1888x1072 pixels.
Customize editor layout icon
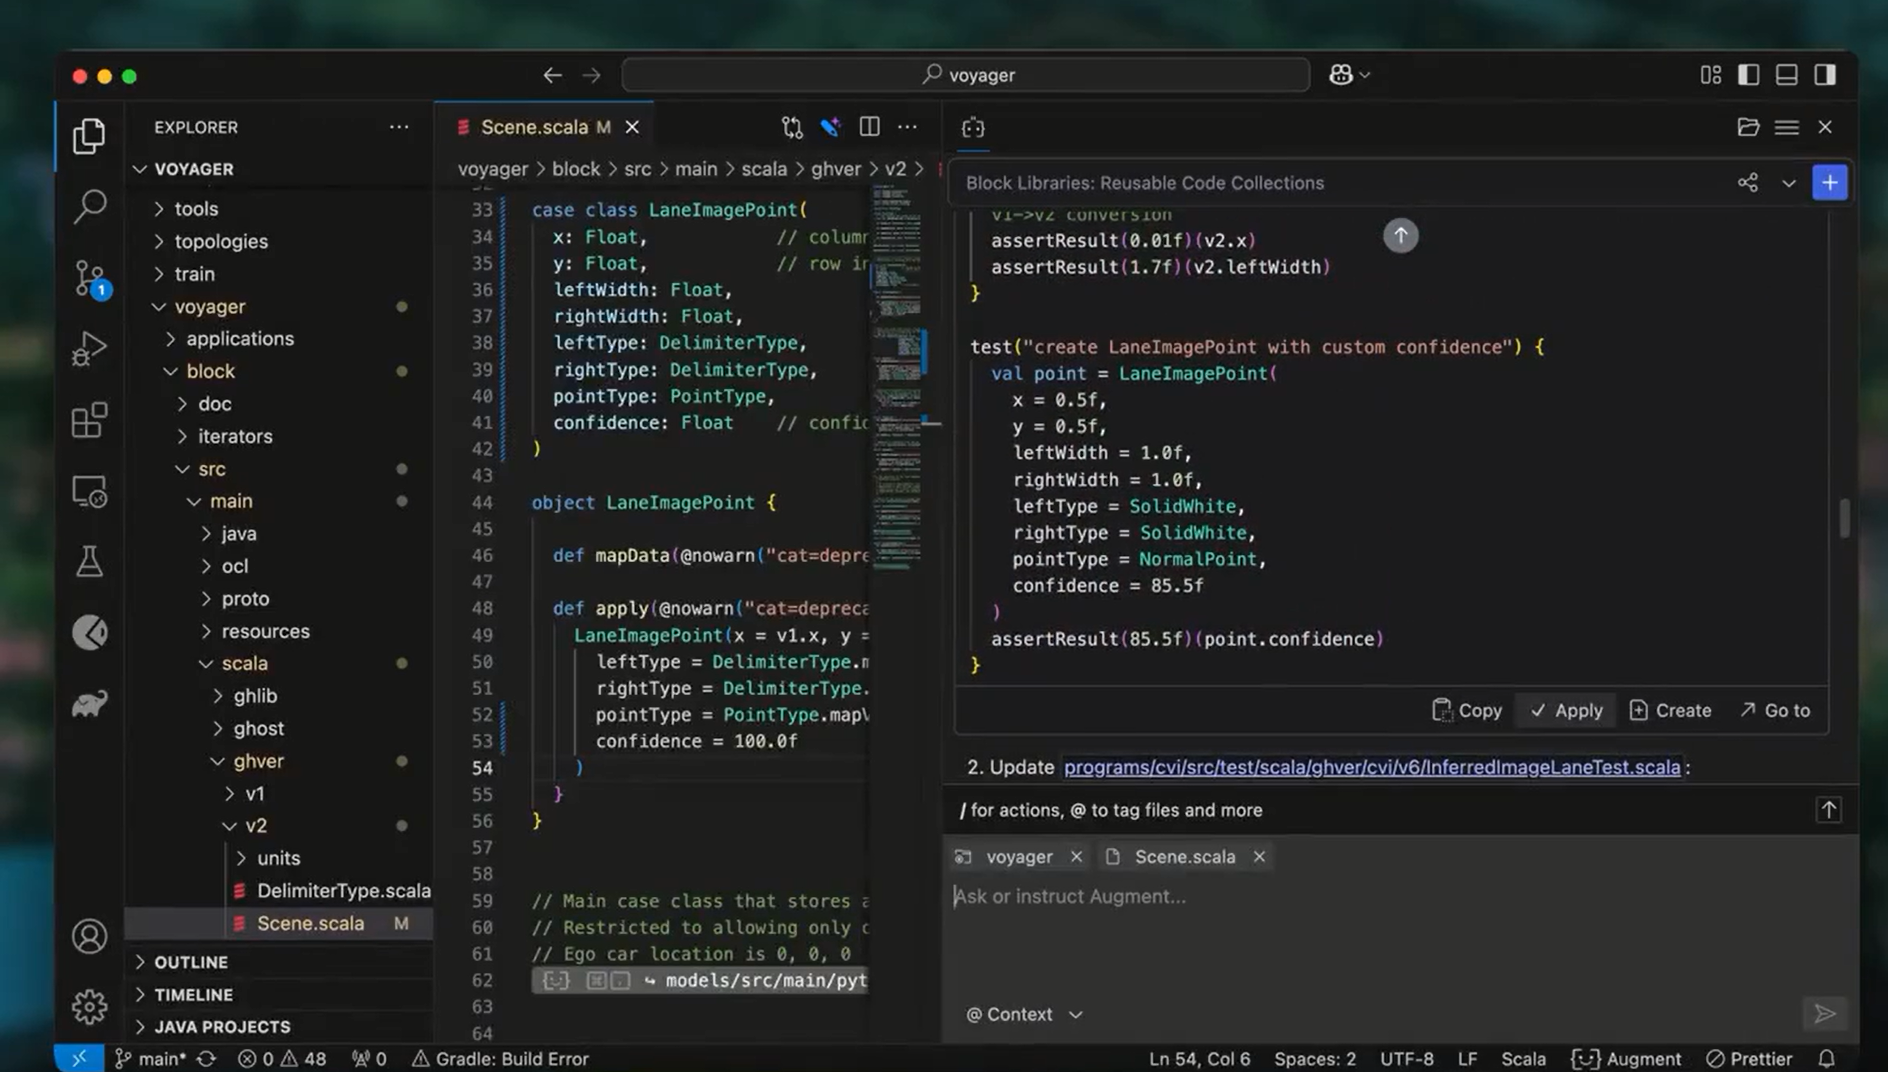(x=1710, y=75)
